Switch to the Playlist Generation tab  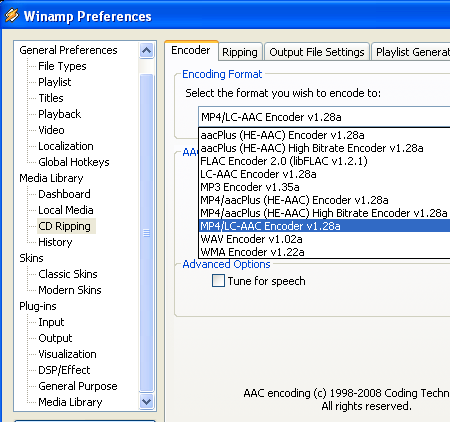tap(411, 52)
